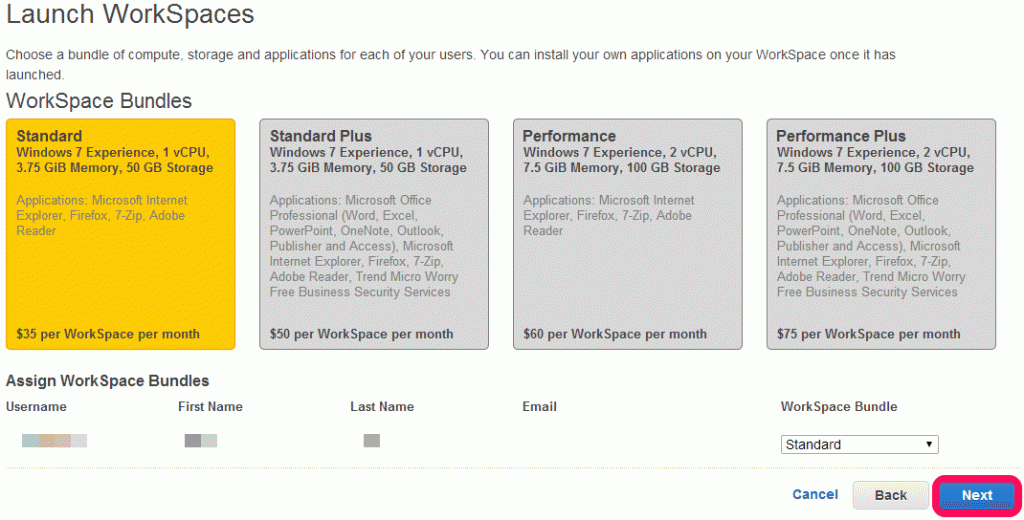Viewport: 1024px width, 520px height.
Task: Cancel the WorkSpaces launch
Action: coord(815,495)
